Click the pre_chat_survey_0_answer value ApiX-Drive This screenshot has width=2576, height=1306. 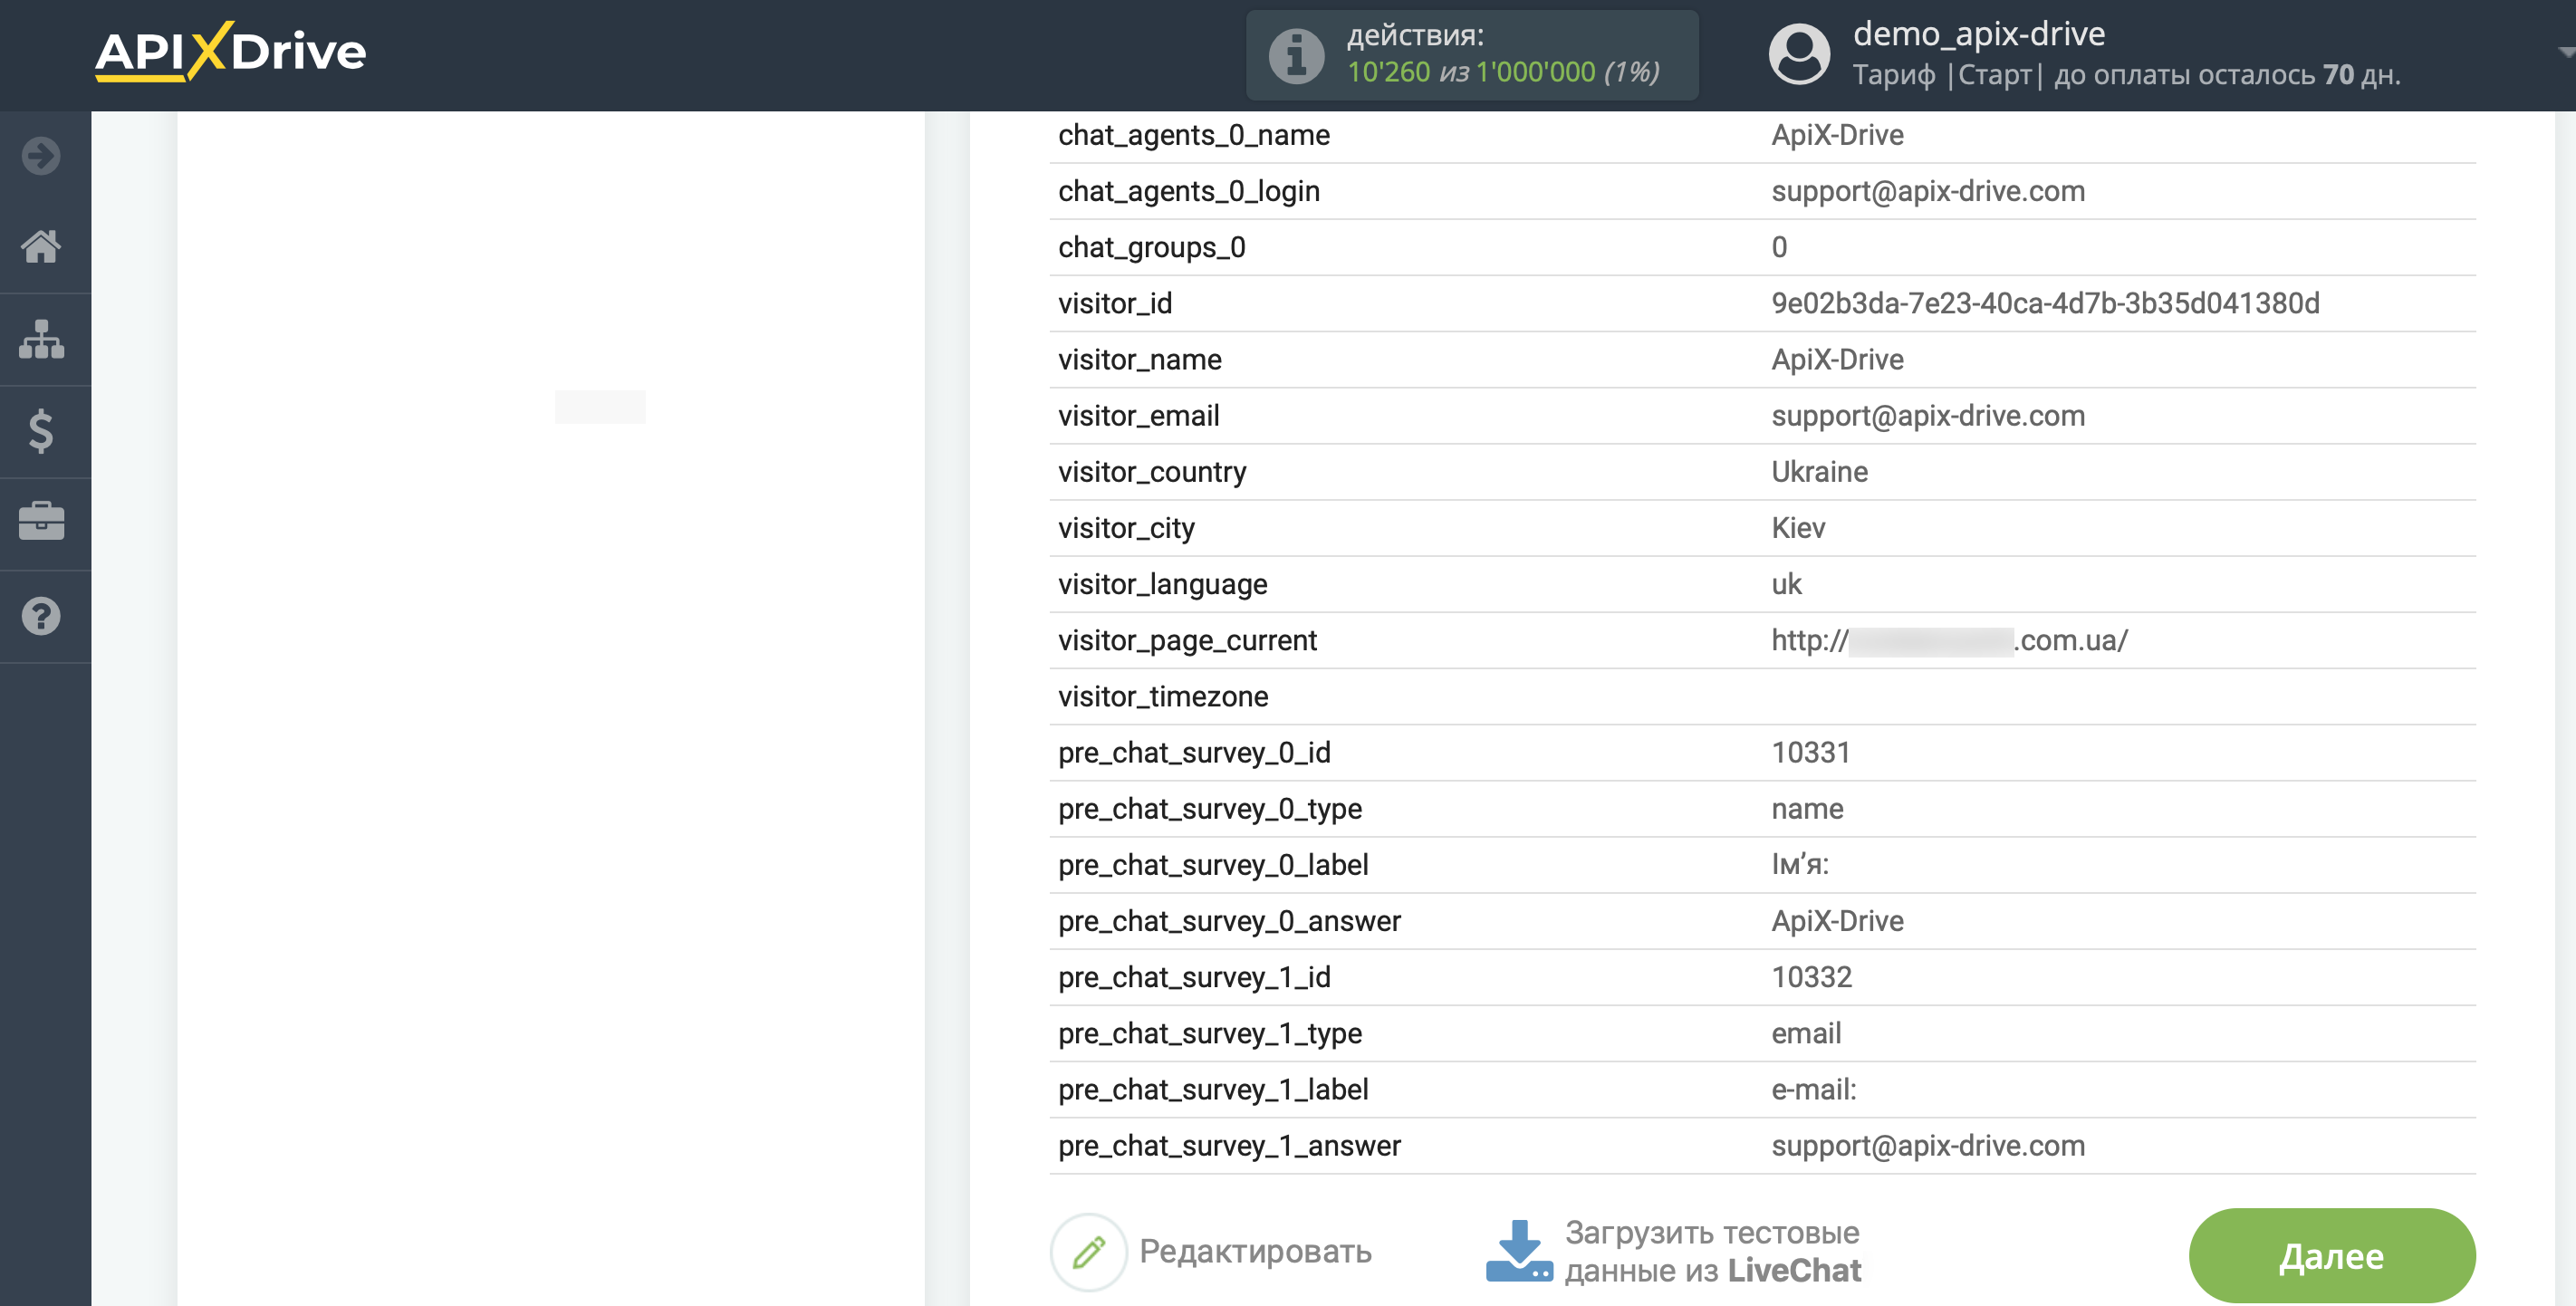[1837, 920]
